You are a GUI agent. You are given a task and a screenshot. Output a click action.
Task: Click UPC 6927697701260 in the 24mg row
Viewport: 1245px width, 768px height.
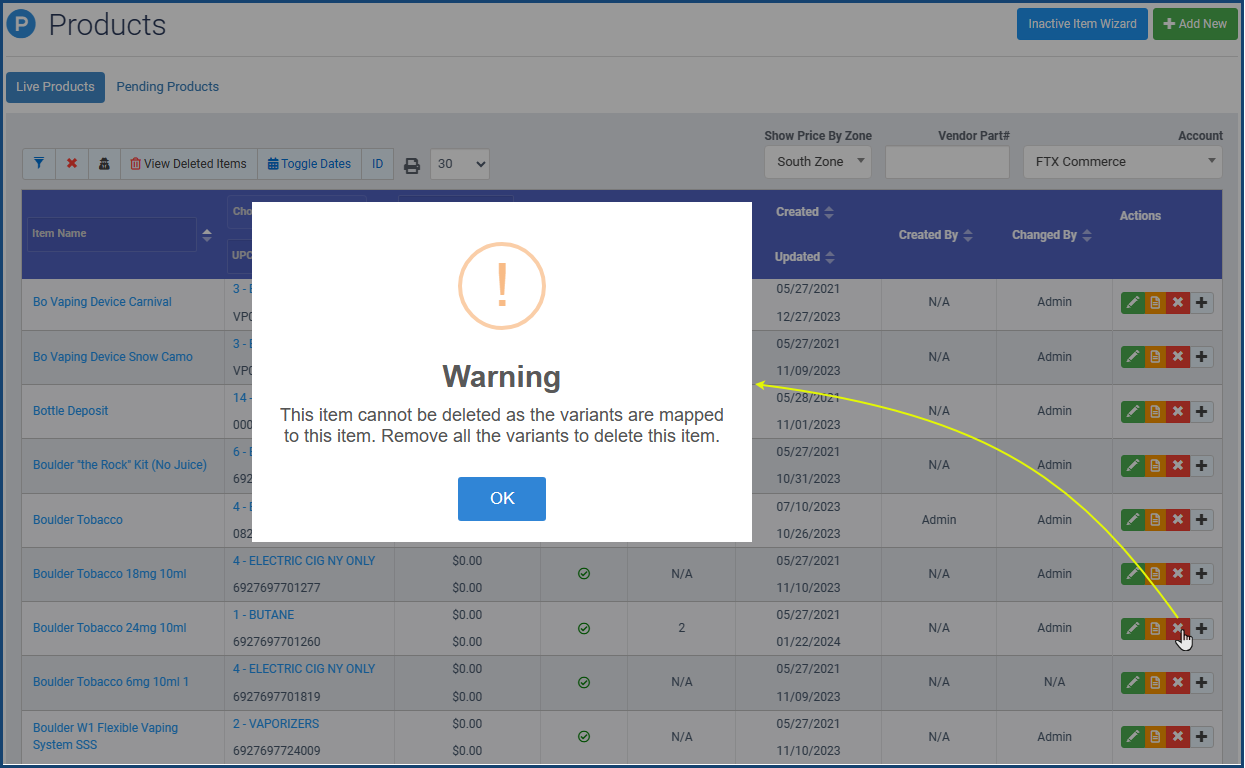click(x=277, y=642)
